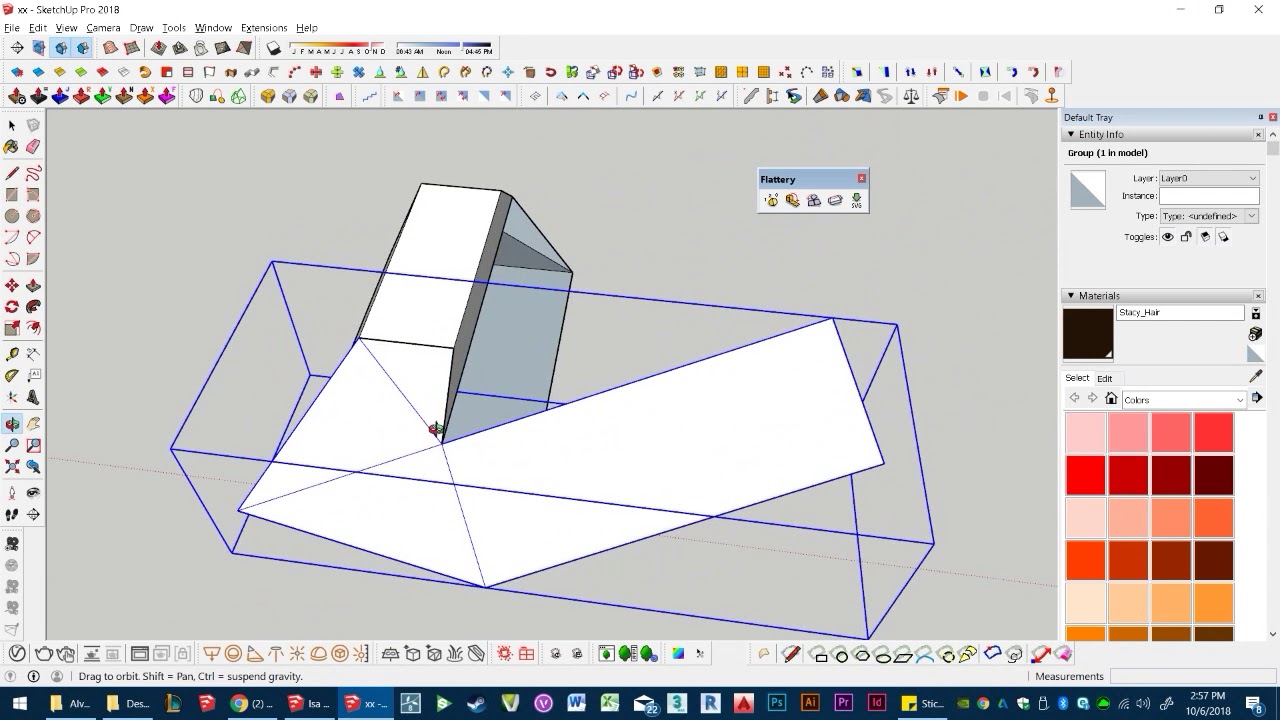
Task: Choose the Protractor tool
Action: coord(12,376)
